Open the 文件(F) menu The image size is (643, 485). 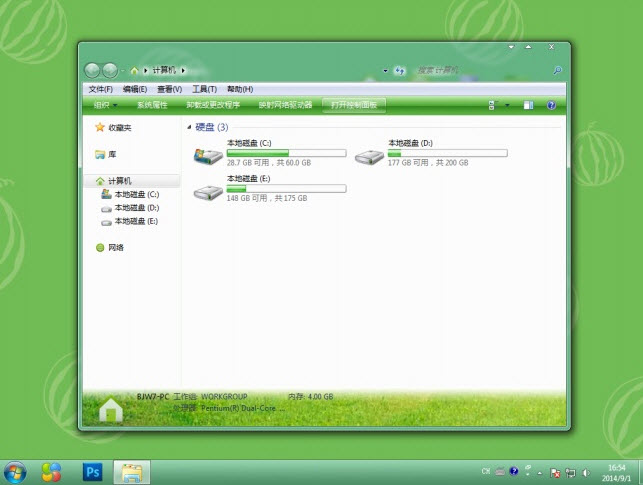(100, 89)
